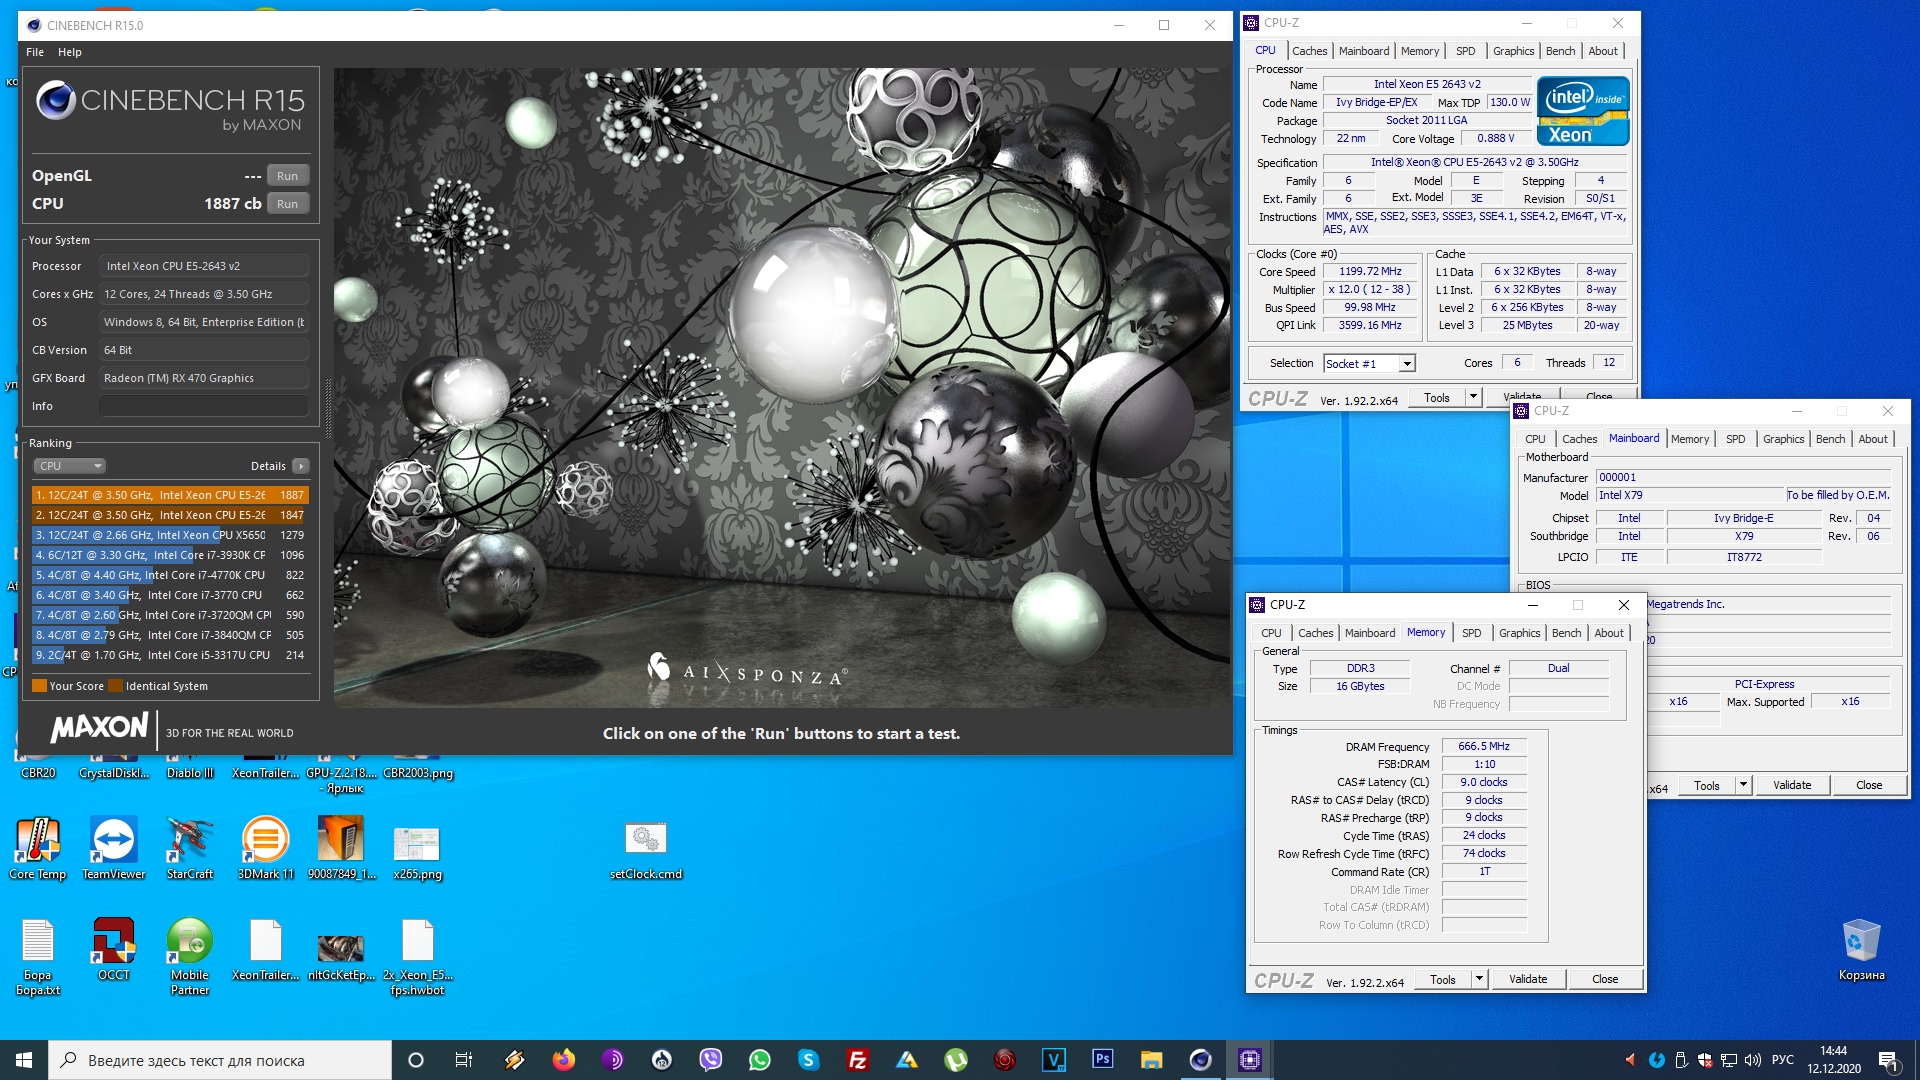This screenshot has width=1920, height=1080.
Task: Switch to Cinebench in the taskbar
Action: [x=1201, y=1060]
